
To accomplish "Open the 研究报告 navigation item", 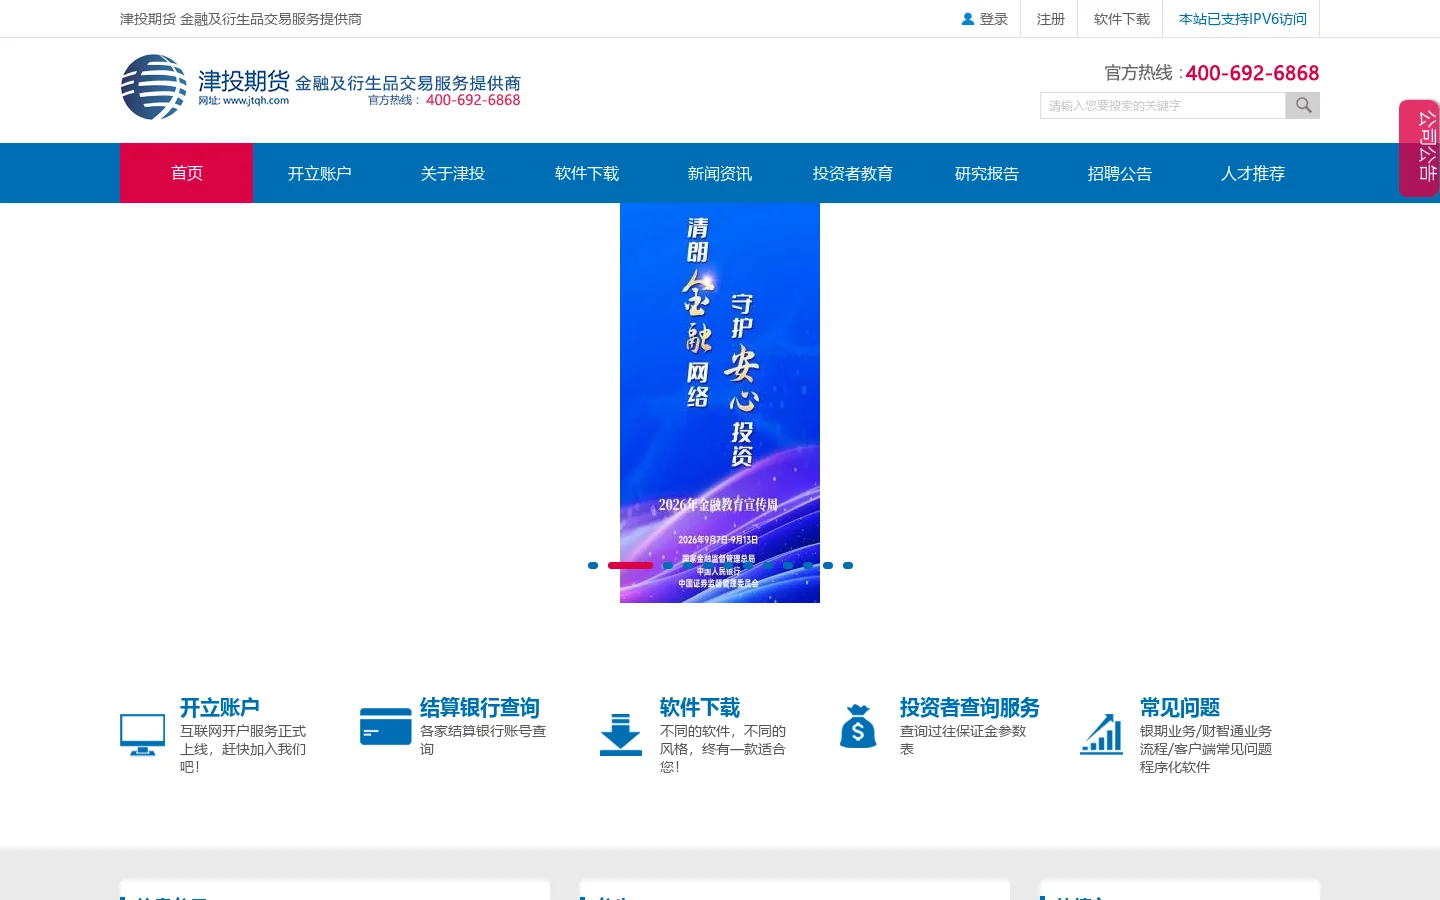I will point(987,173).
